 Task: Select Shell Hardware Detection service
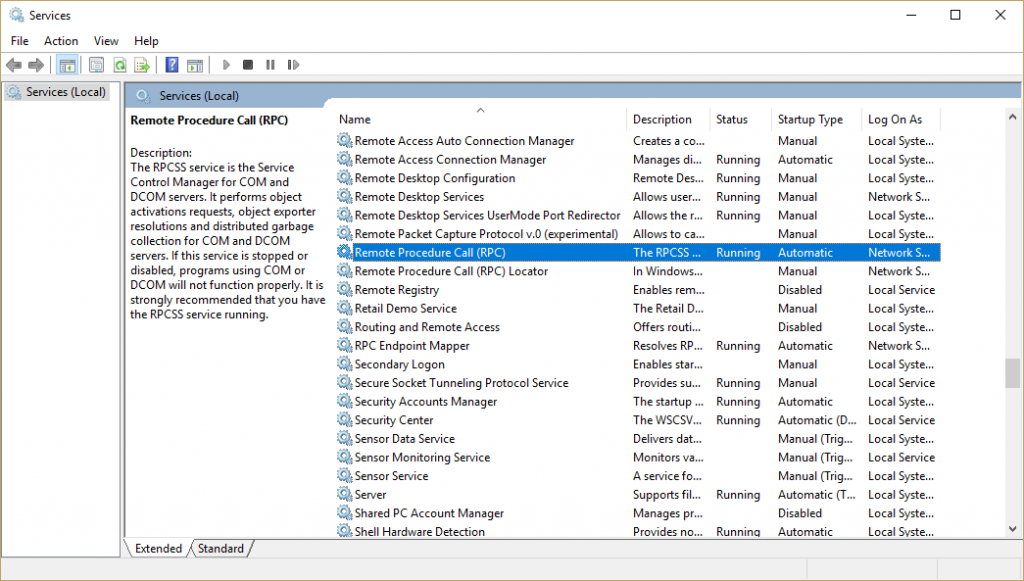click(x=420, y=531)
